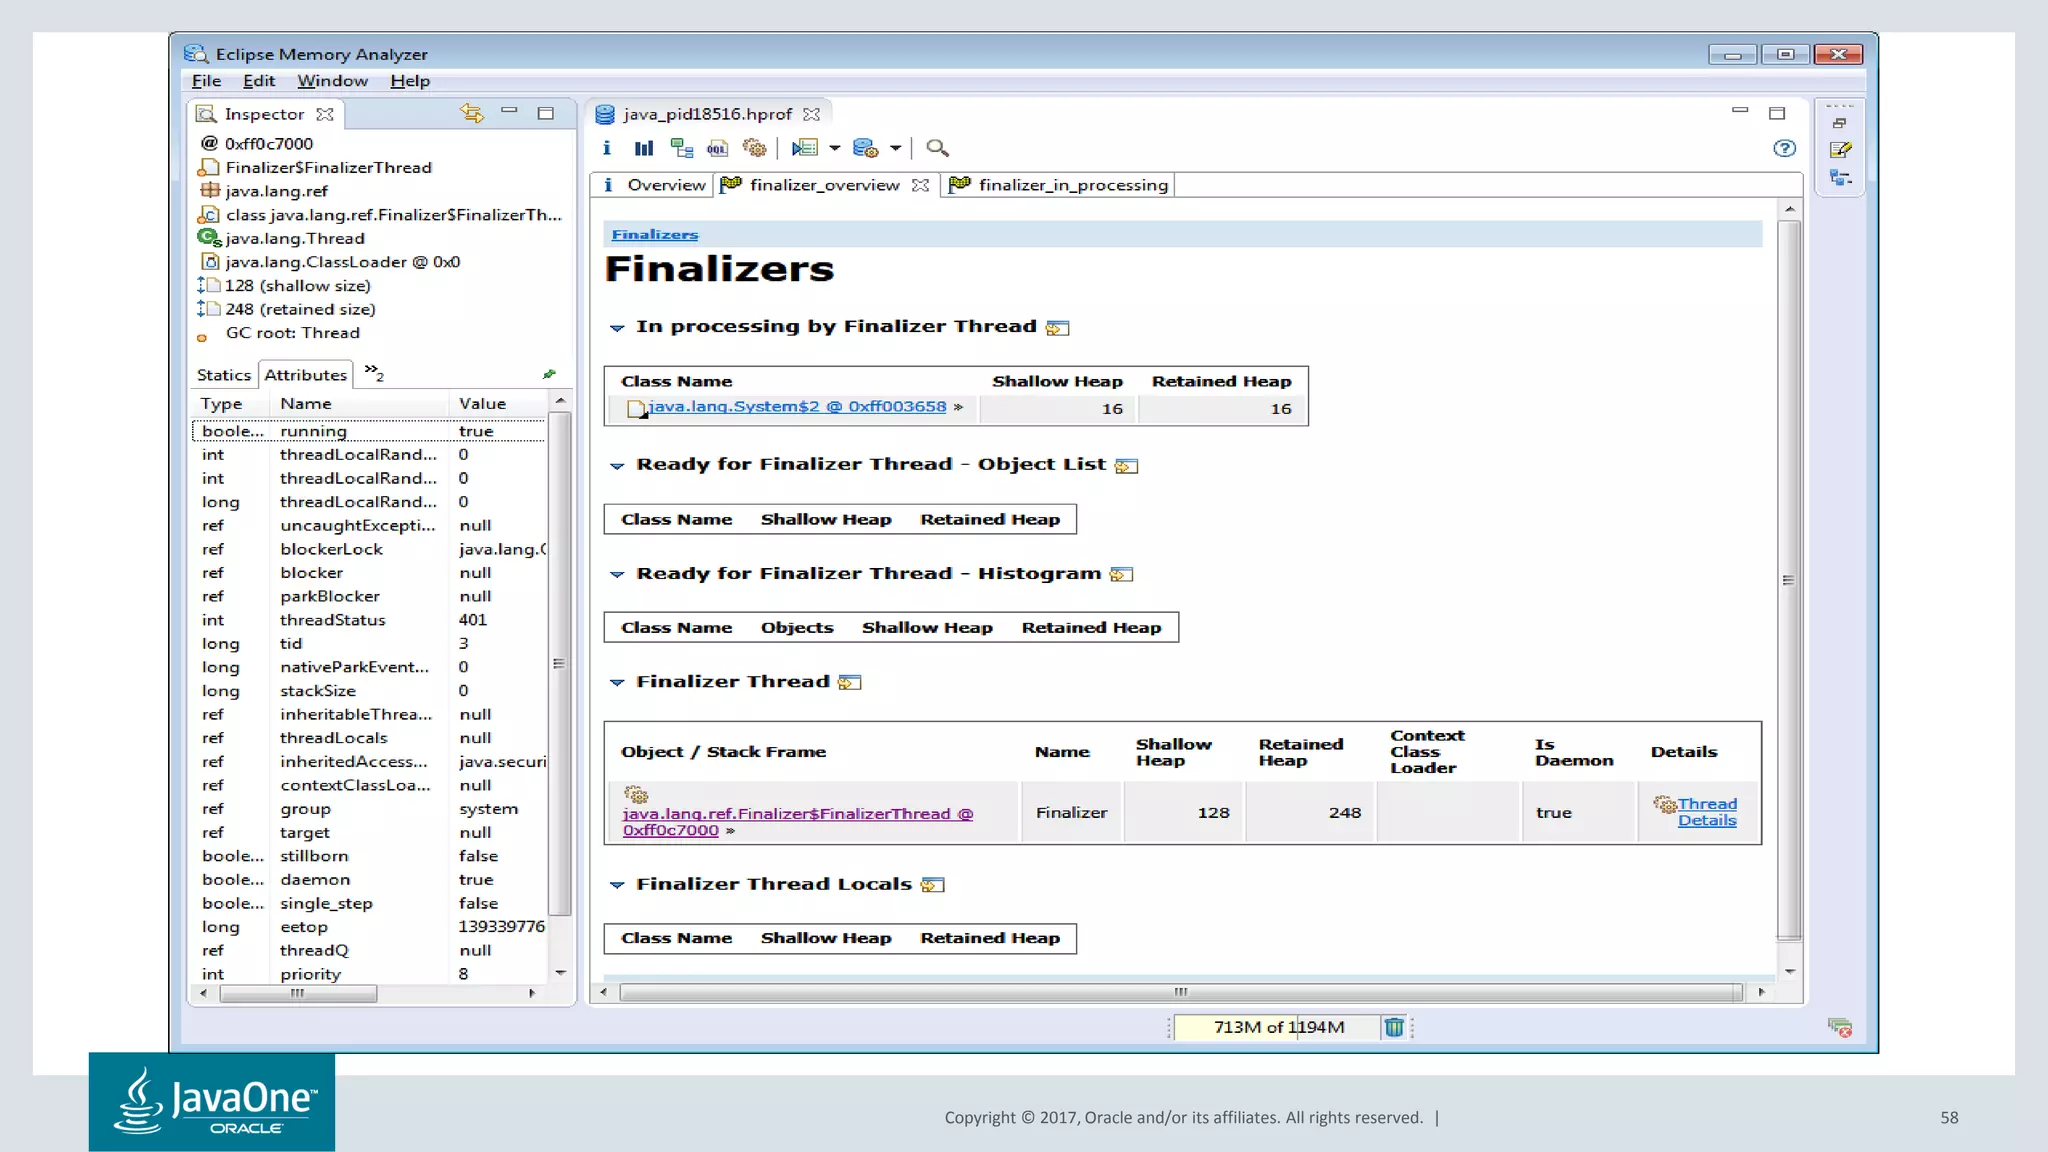Select the Attributes tab
Screen dimensions: 2048x1152
coord(305,375)
